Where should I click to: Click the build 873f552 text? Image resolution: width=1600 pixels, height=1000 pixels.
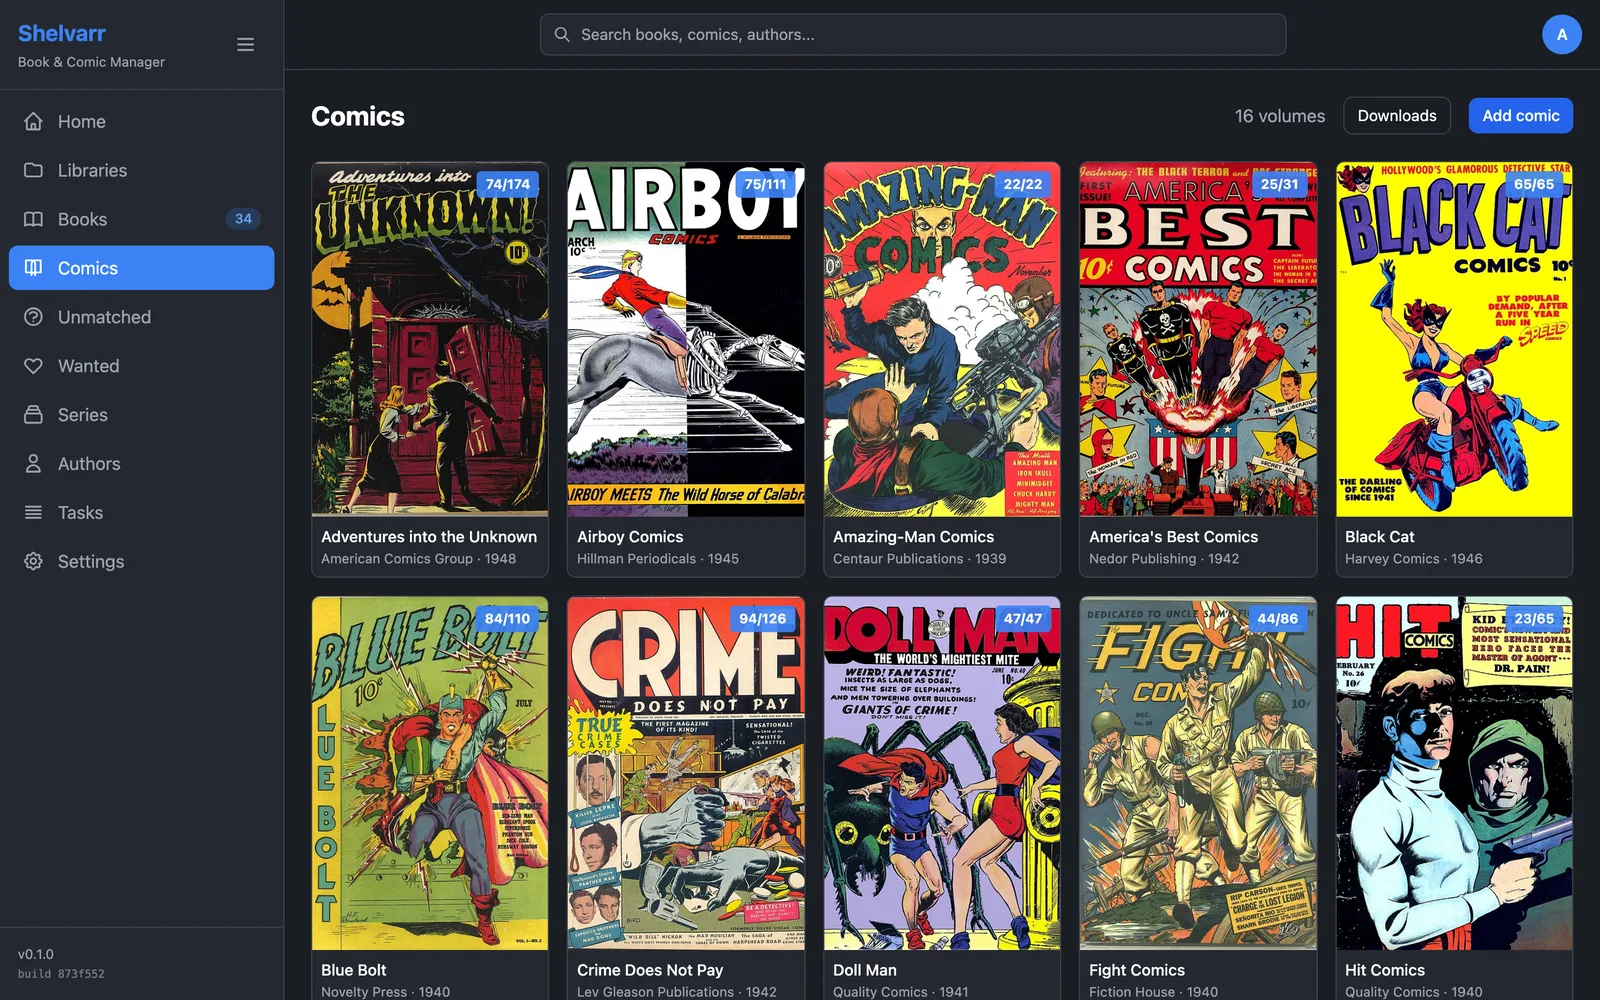pyautogui.click(x=60, y=974)
